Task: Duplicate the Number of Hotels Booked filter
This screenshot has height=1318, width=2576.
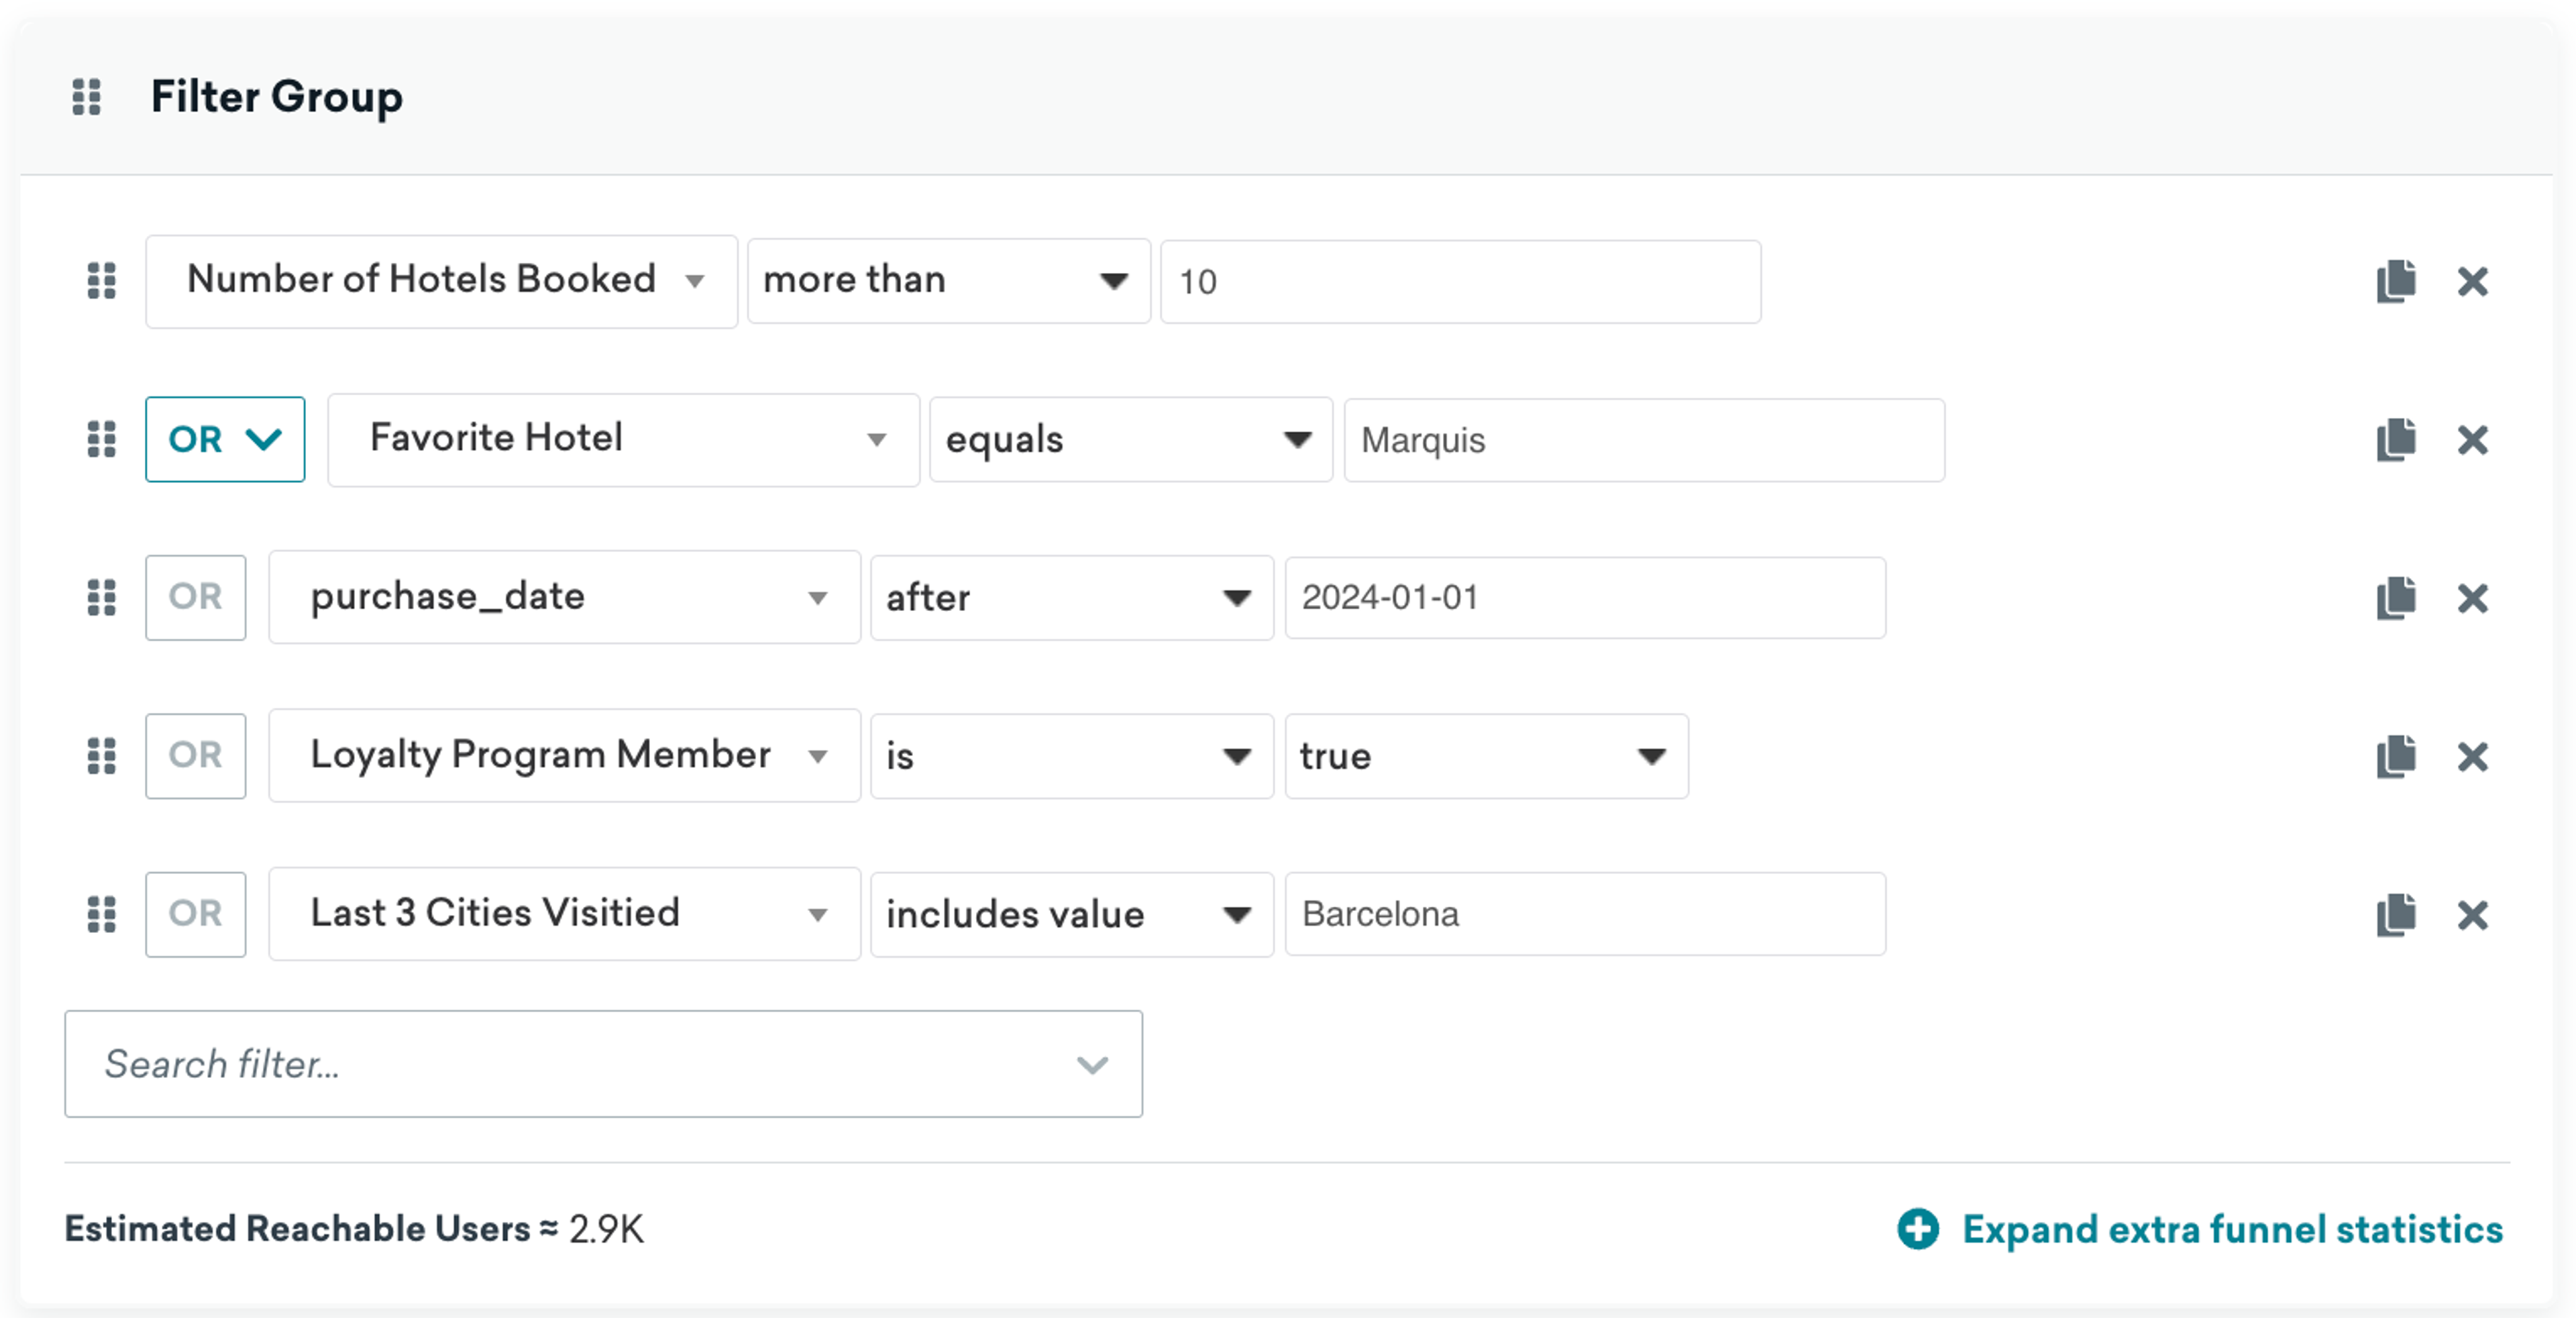Action: (x=2396, y=281)
